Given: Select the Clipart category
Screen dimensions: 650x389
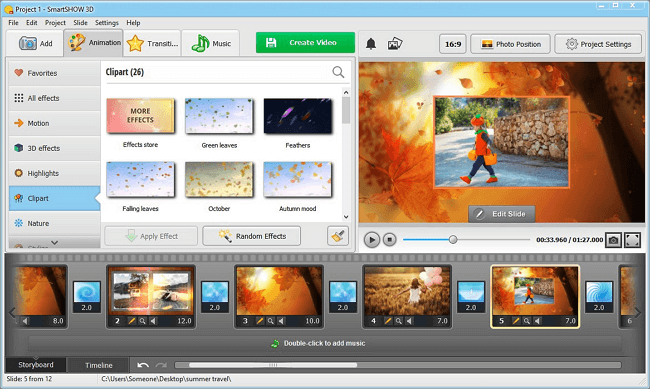Looking at the screenshot, I should point(54,198).
